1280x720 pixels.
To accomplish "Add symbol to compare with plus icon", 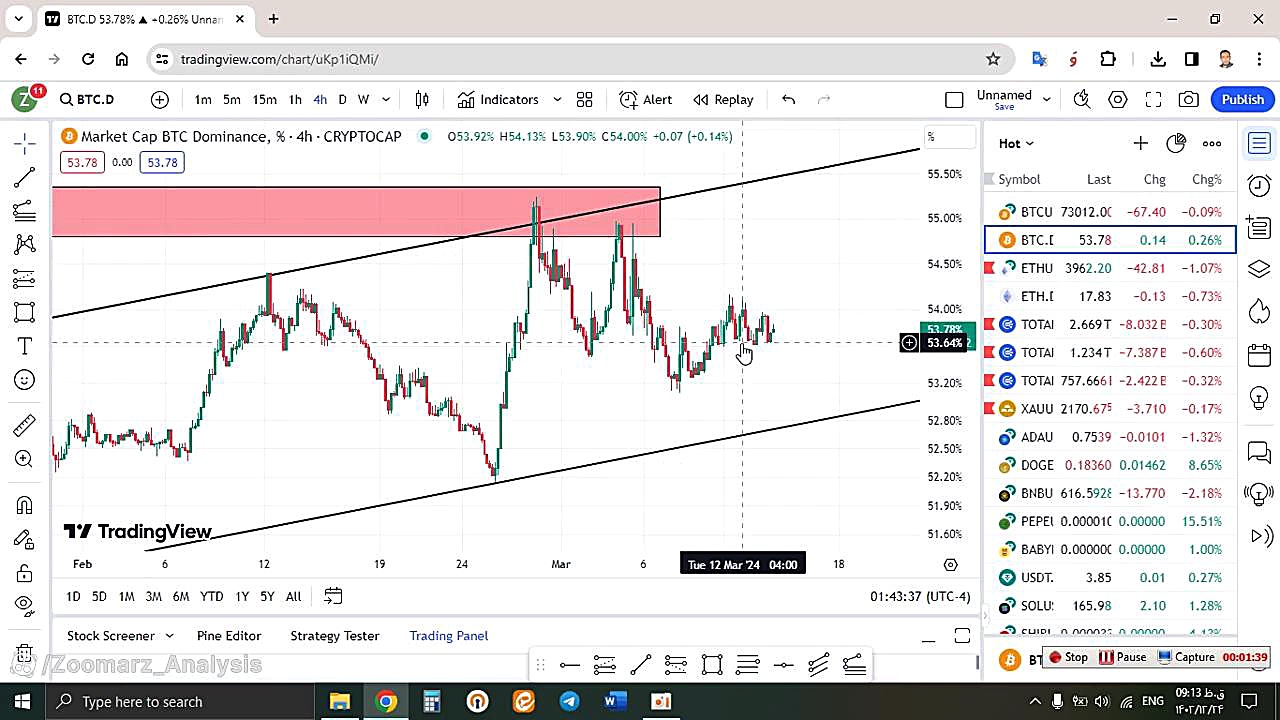I will tap(160, 99).
